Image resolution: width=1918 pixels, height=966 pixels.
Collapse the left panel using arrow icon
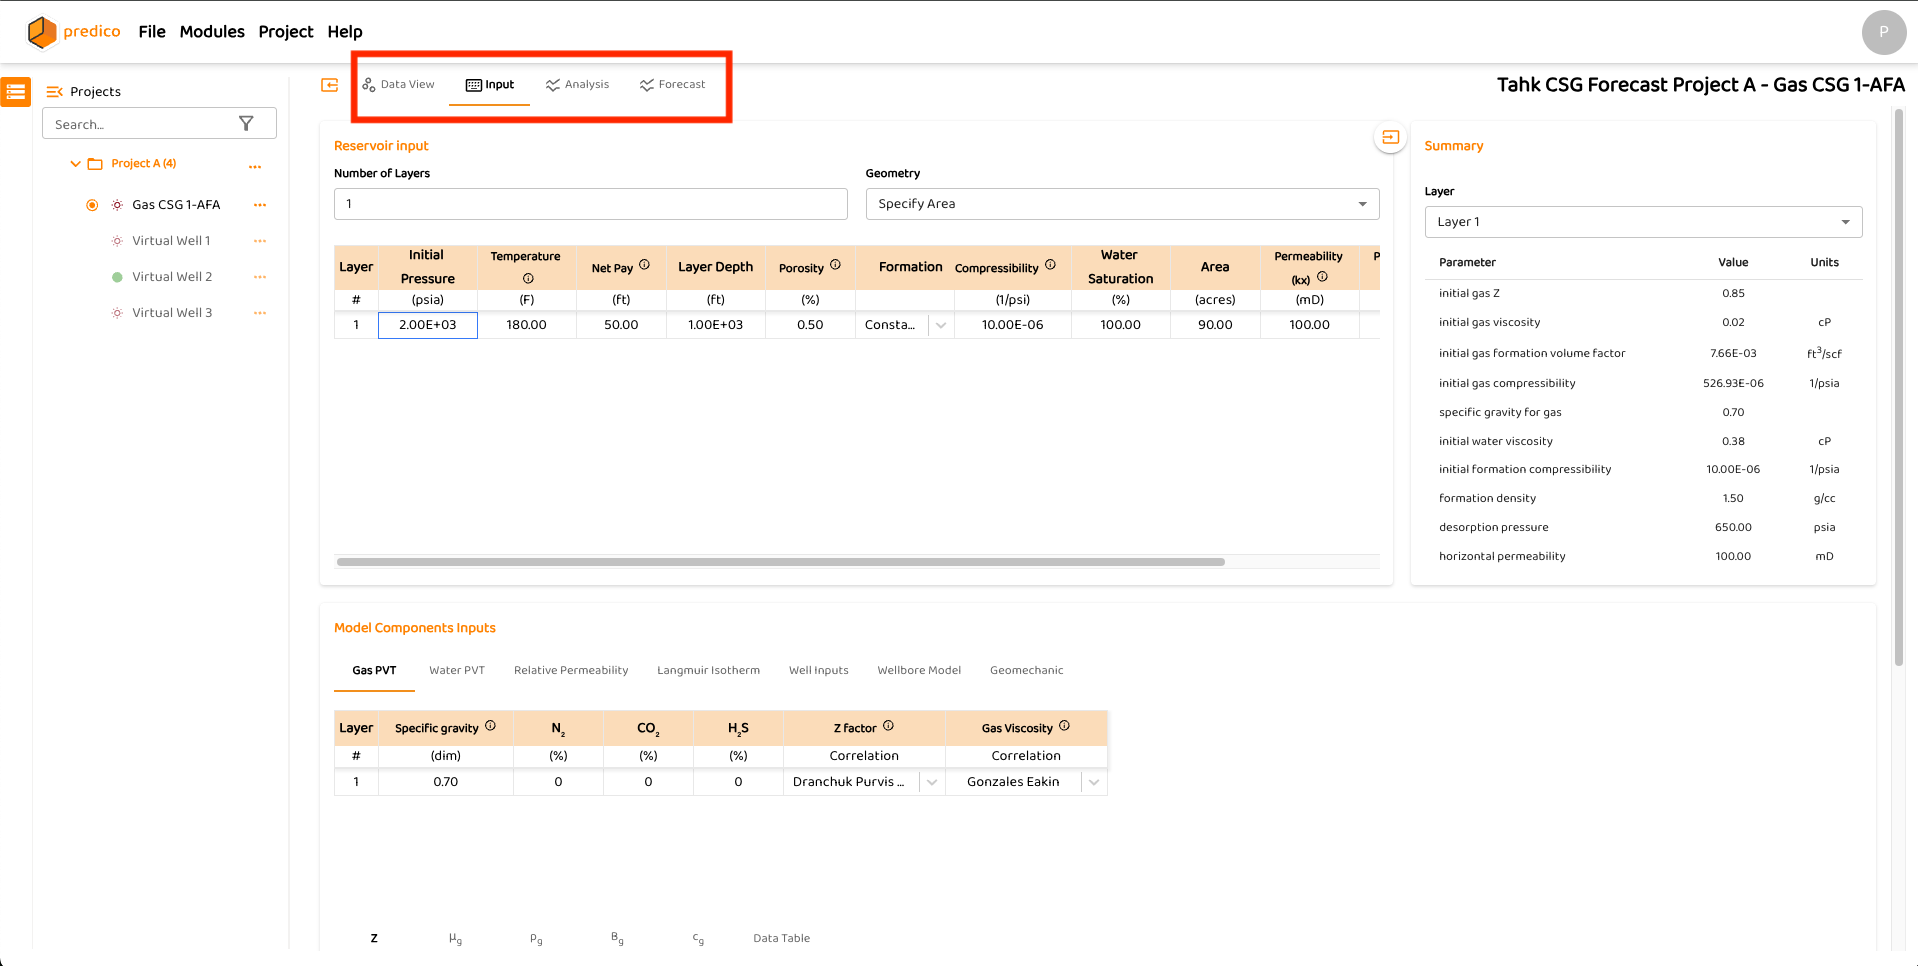click(329, 85)
